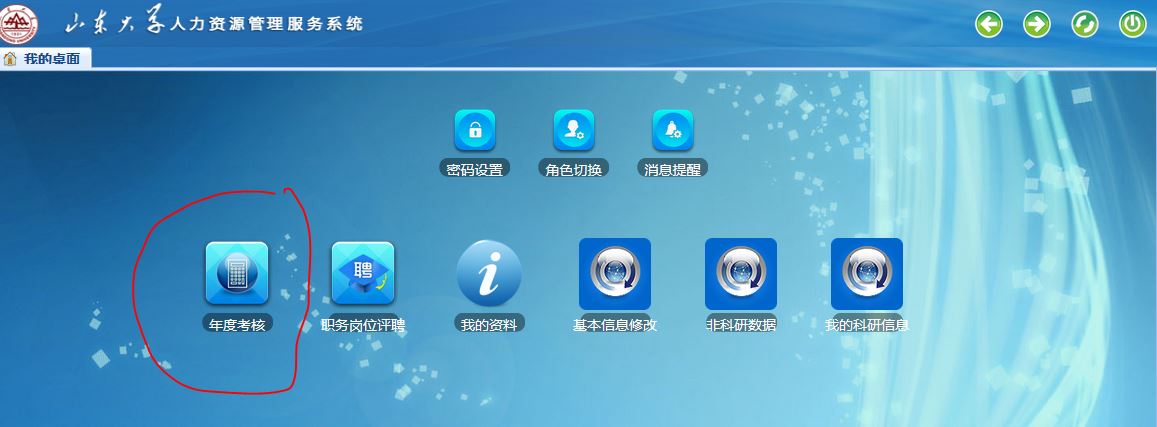Image resolution: width=1157 pixels, height=427 pixels.
Task: Launch the 非科研数据 icon
Action: coord(741,273)
